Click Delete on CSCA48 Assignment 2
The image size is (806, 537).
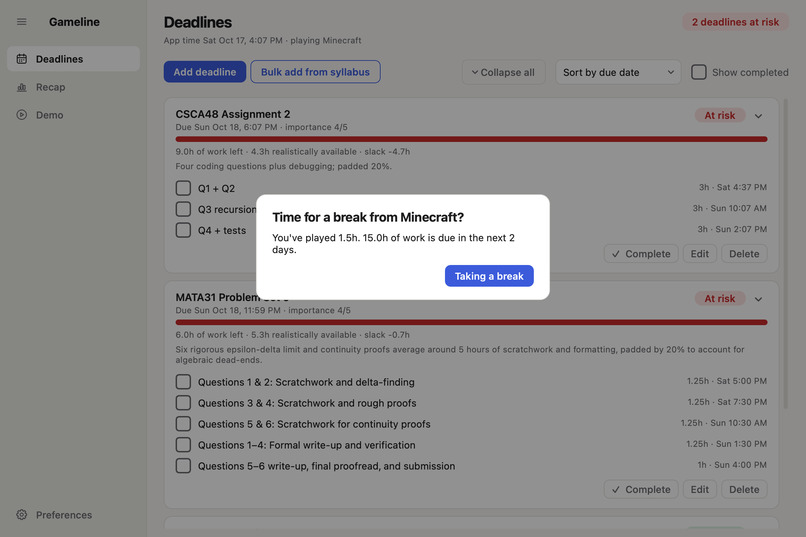744,254
